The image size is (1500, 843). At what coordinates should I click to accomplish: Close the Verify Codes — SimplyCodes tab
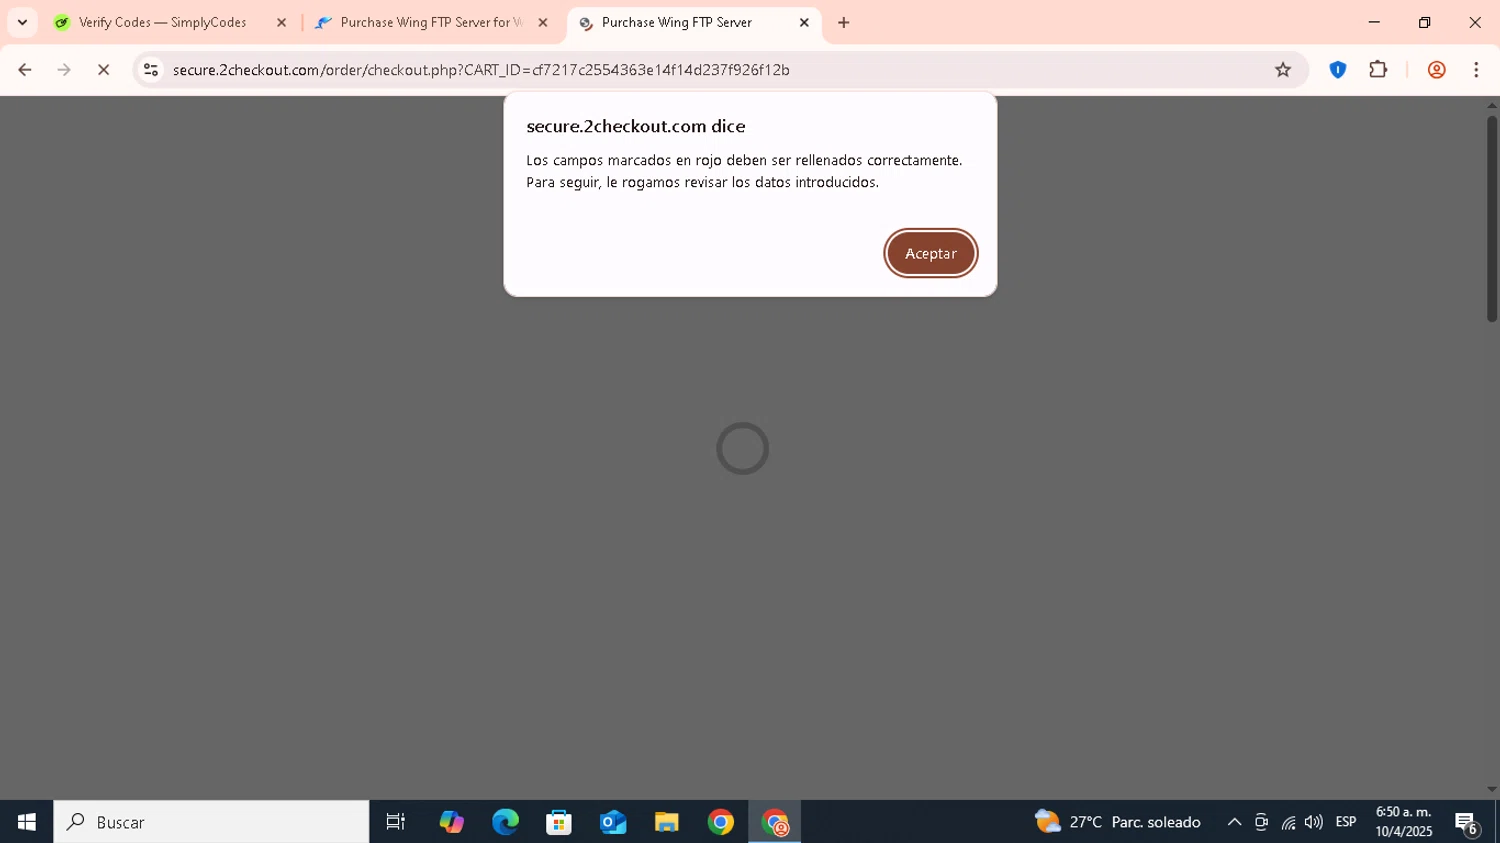pyautogui.click(x=281, y=22)
